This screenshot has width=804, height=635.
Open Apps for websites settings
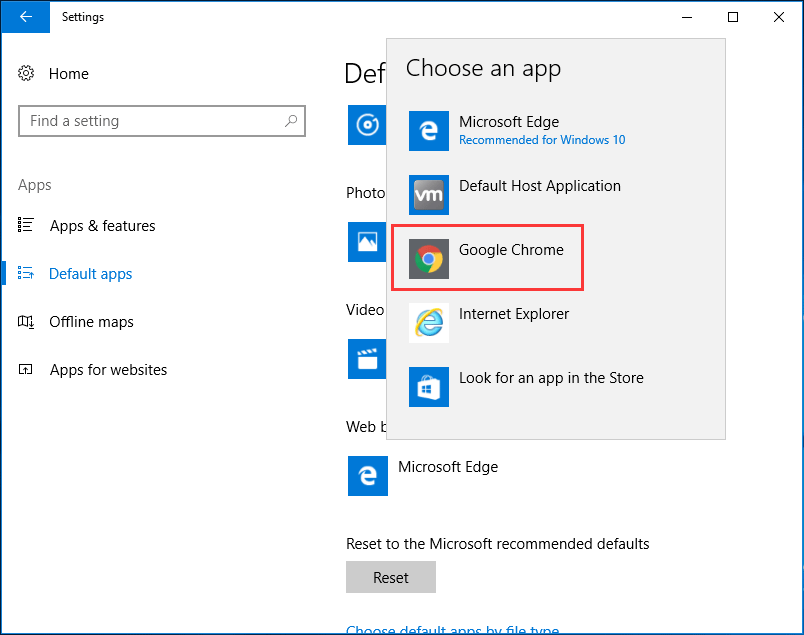108,370
